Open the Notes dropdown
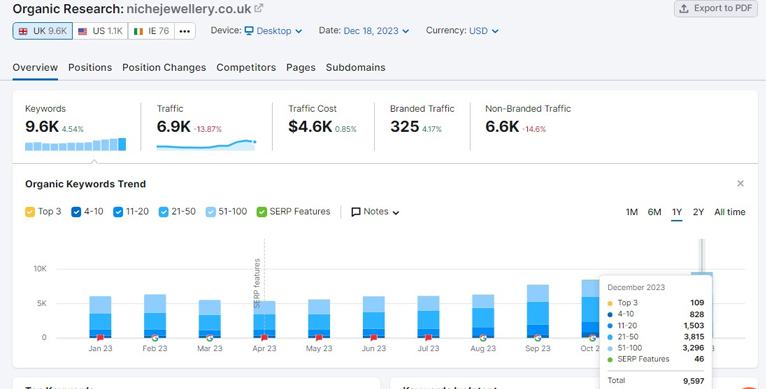Viewport: 766px width, 389px height. tap(375, 212)
